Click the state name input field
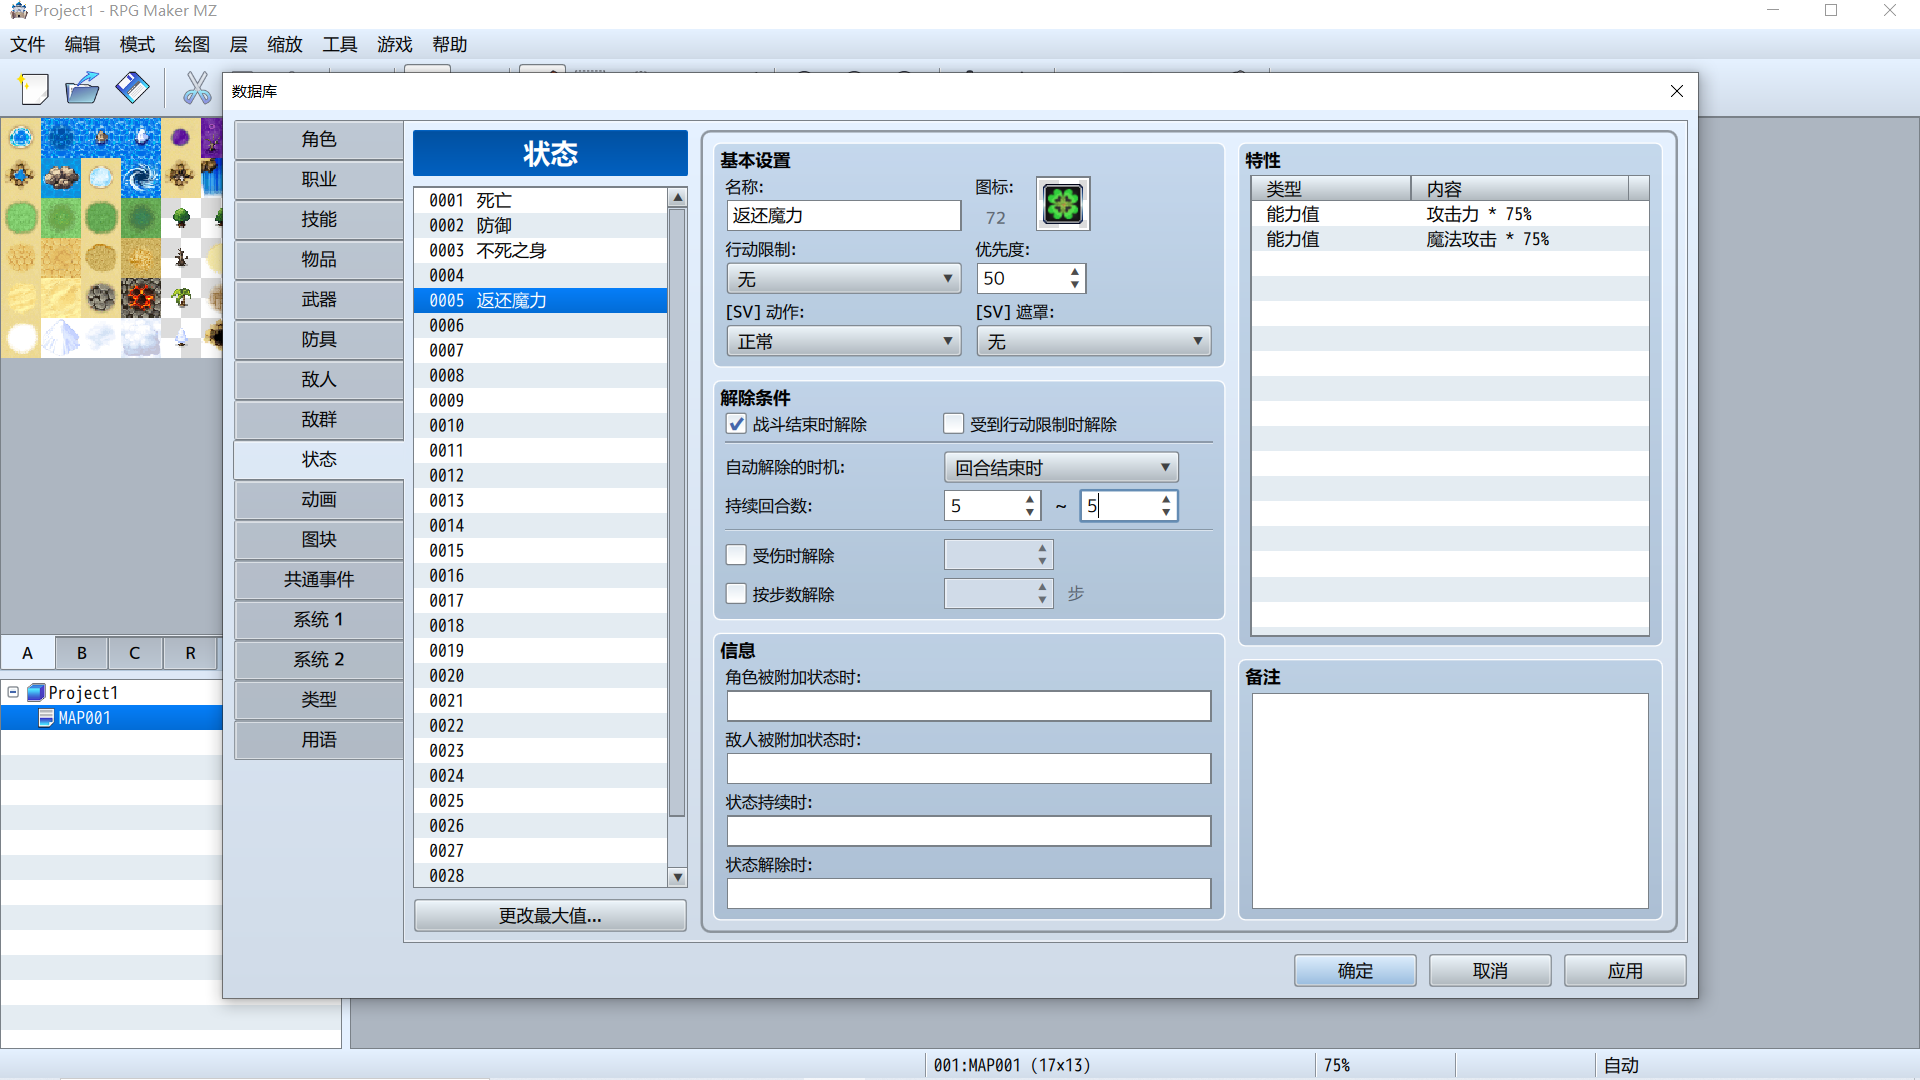Image resolution: width=1920 pixels, height=1080 pixels. click(844, 216)
